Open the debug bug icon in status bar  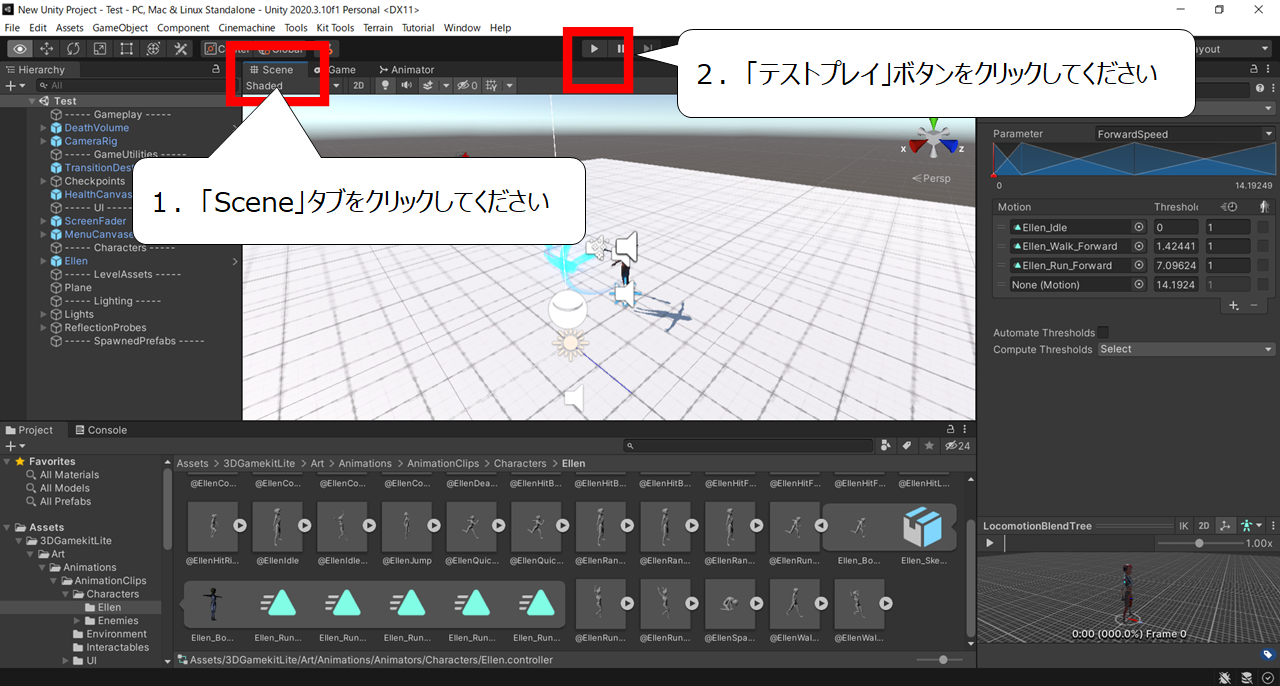tap(1225, 677)
